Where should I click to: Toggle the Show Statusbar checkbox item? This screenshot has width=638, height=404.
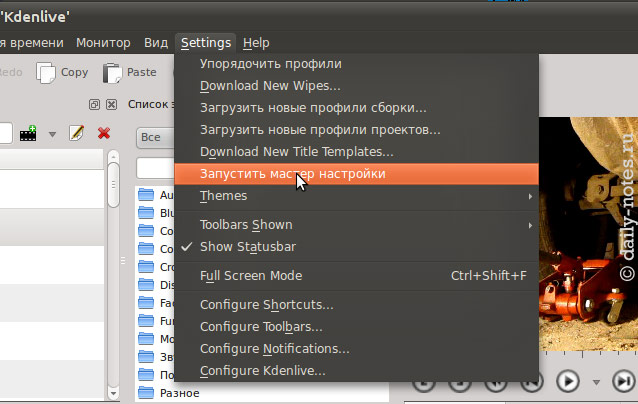pos(250,246)
